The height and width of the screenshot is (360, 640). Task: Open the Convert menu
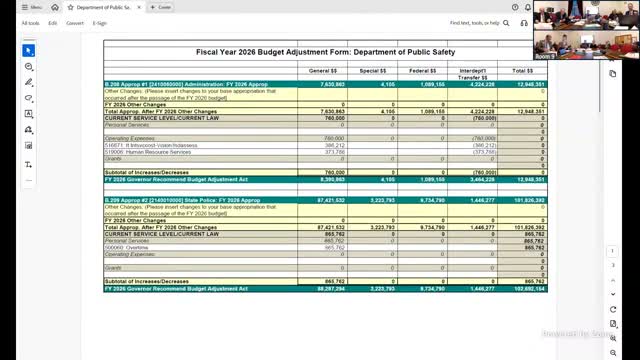point(75,23)
